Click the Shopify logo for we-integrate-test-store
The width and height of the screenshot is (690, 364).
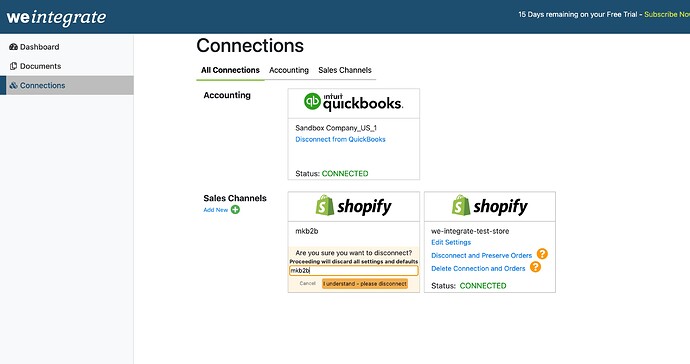489,206
